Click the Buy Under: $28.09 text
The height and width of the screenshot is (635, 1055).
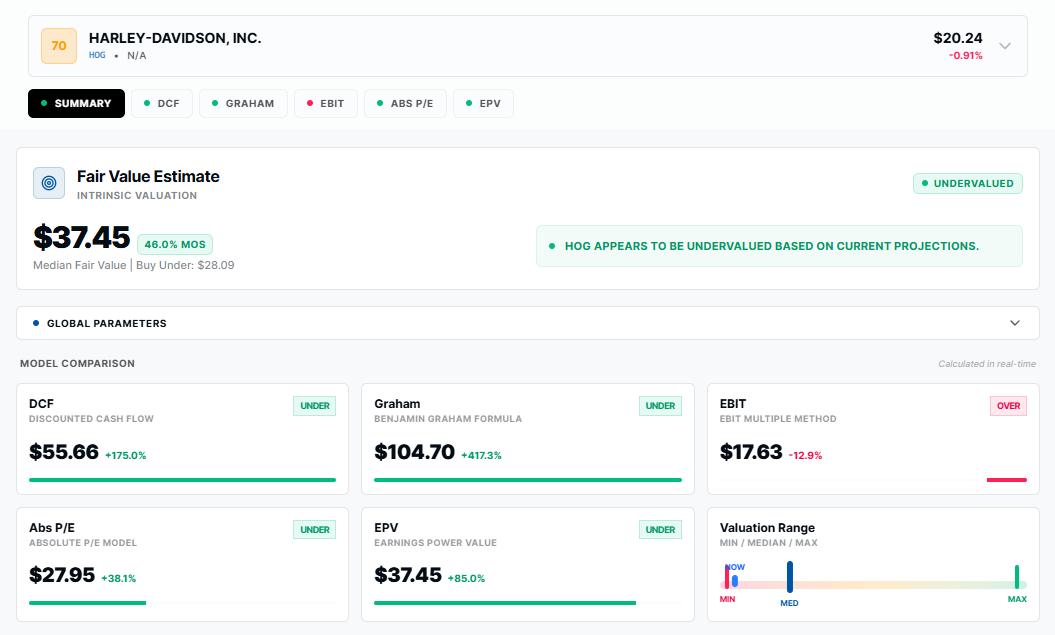click(185, 265)
